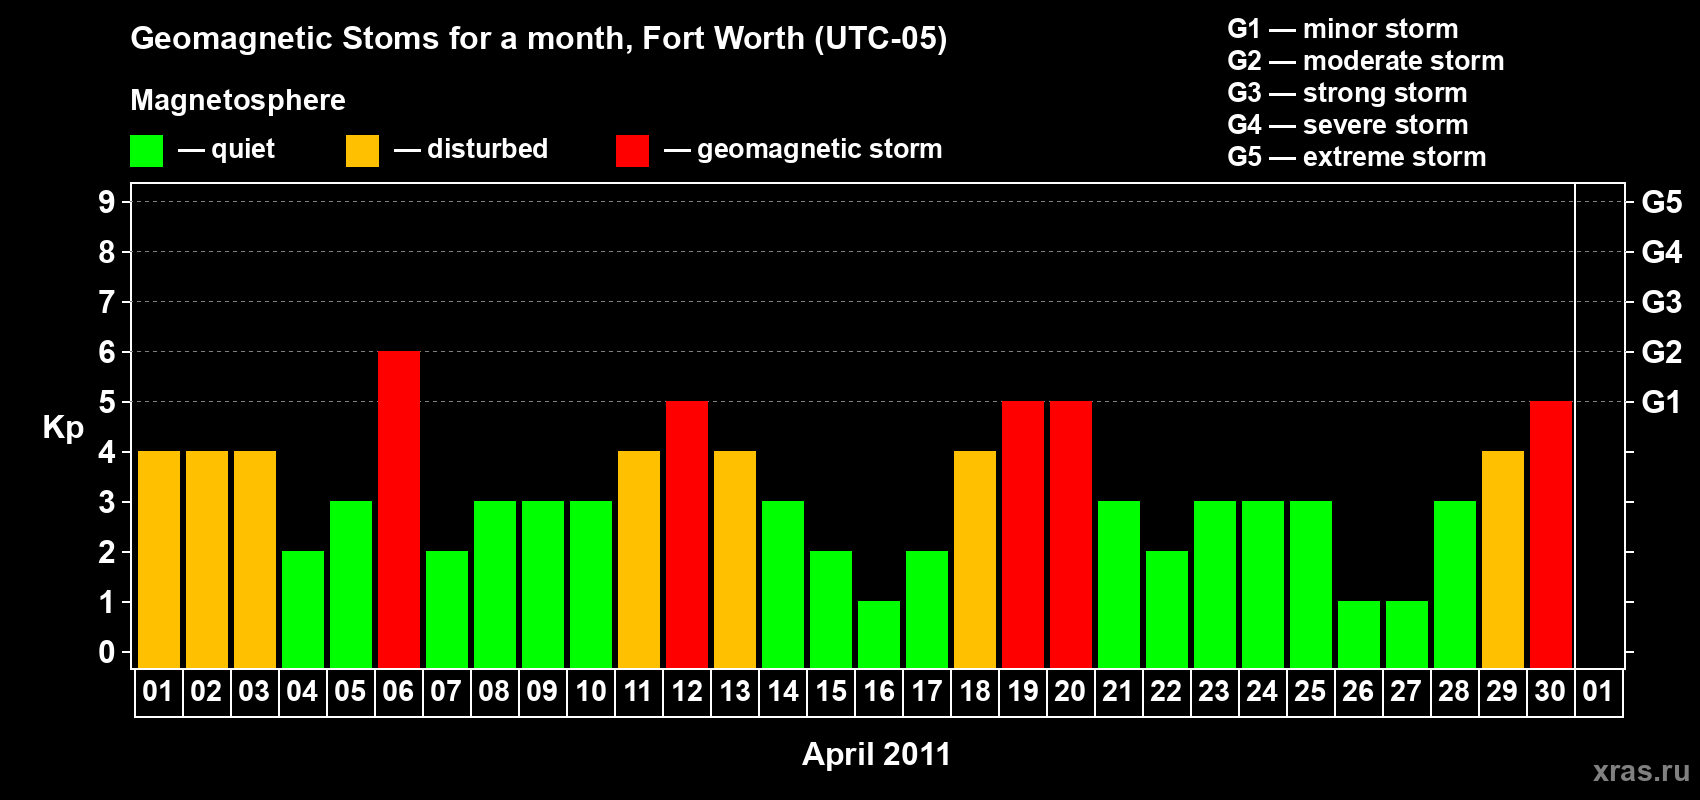Click the Kp value 5 on the axis

107,402
